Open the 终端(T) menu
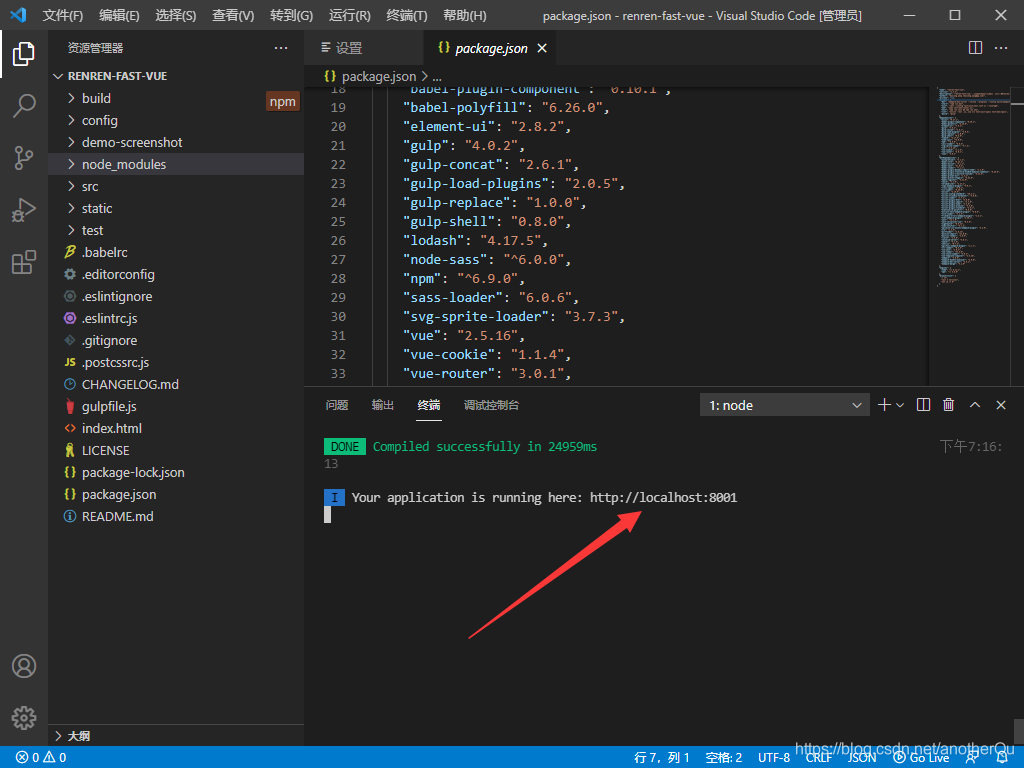Viewport: 1024px width, 768px height. click(x=406, y=15)
